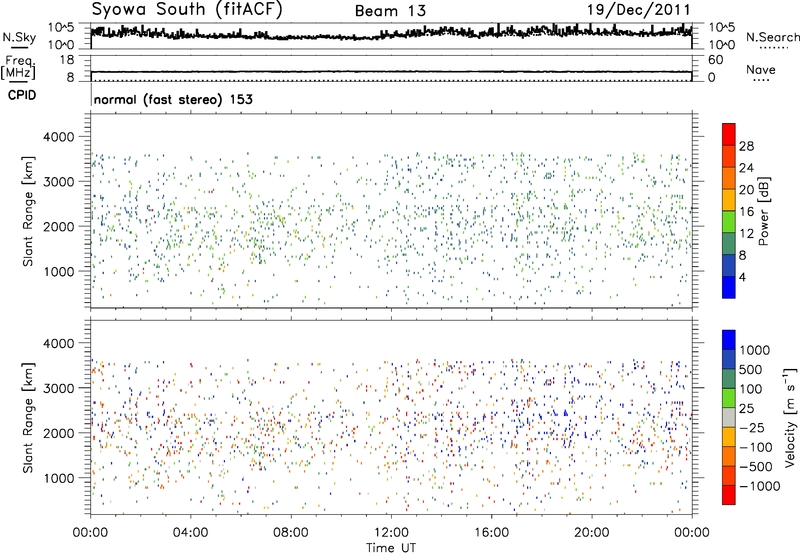
Task: Click the '08:00' time axis tick label
Action: [x=291, y=533]
